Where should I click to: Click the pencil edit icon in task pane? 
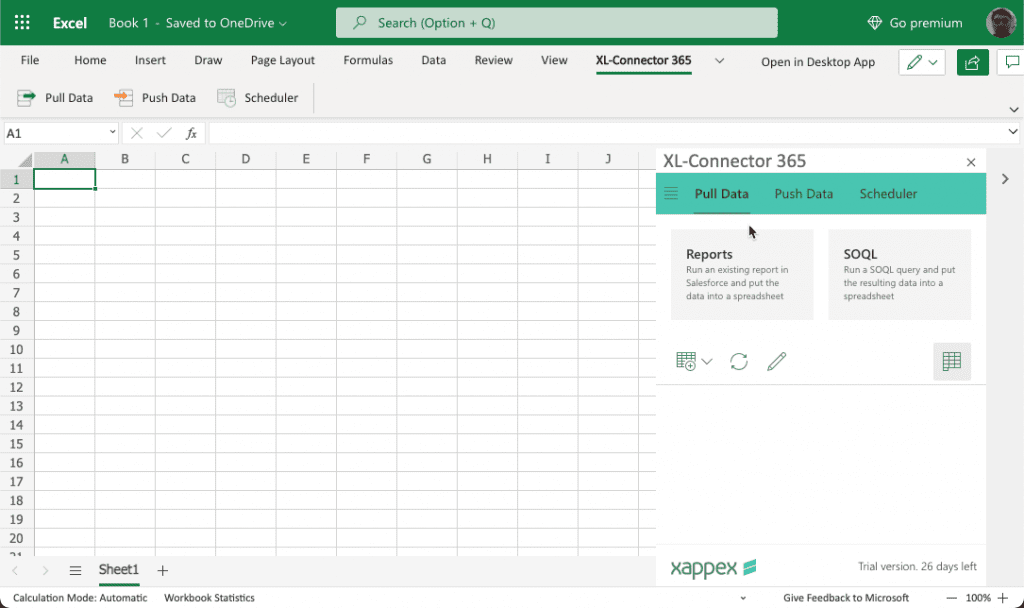click(777, 362)
